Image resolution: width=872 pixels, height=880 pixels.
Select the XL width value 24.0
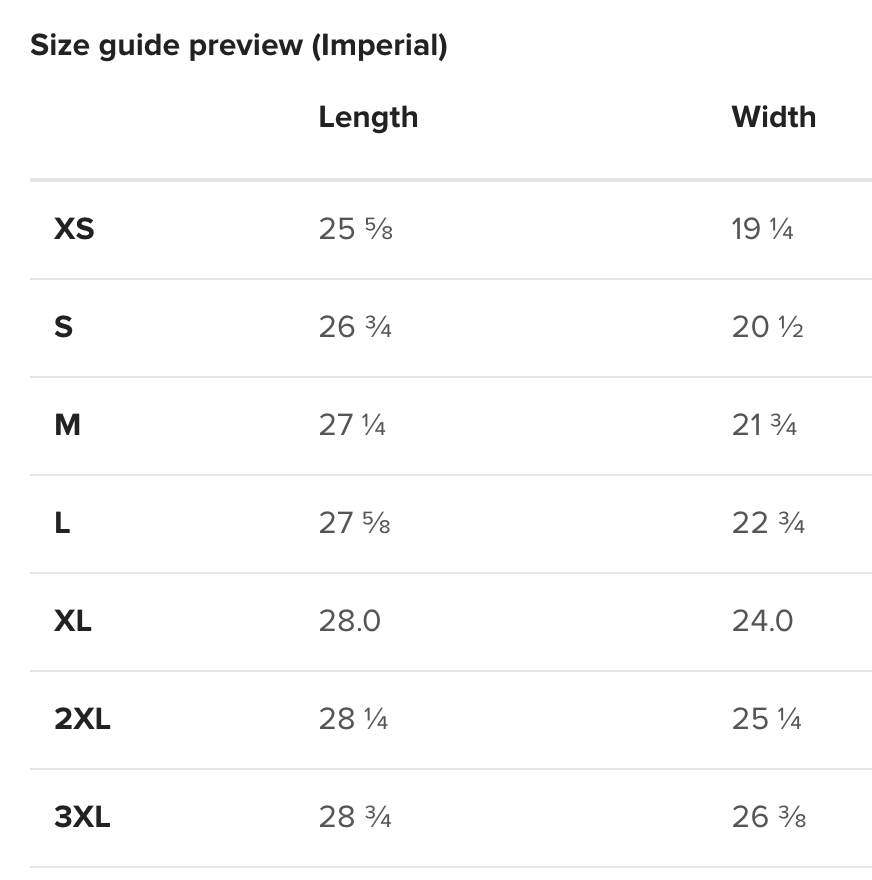(x=762, y=621)
